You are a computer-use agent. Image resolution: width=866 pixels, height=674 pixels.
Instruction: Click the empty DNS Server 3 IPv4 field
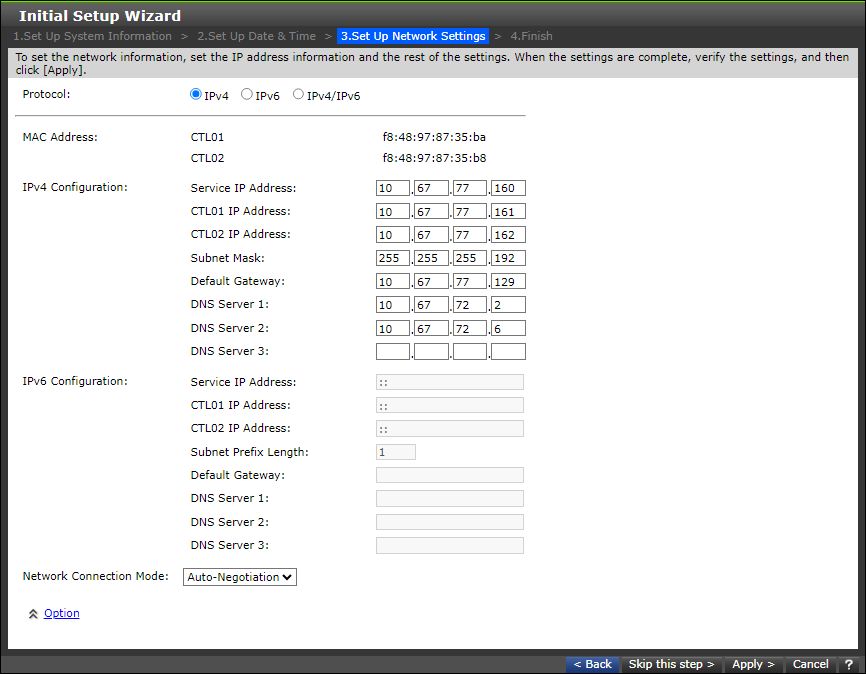click(392, 350)
